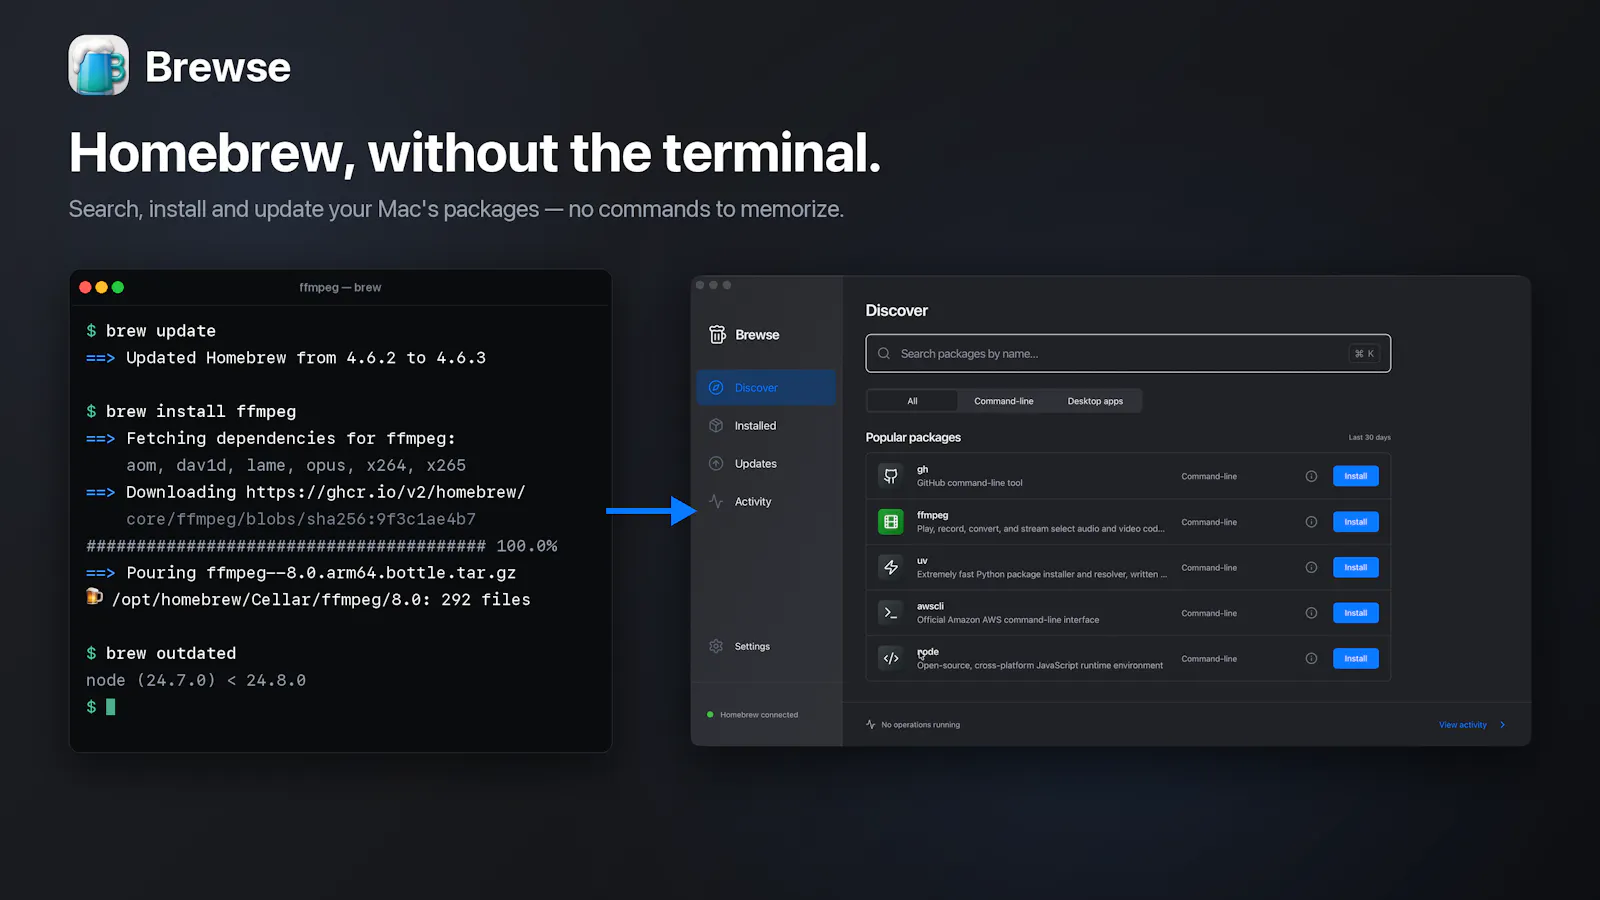Show info for the uv package
Image resolution: width=1600 pixels, height=900 pixels.
click(1311, 567)
